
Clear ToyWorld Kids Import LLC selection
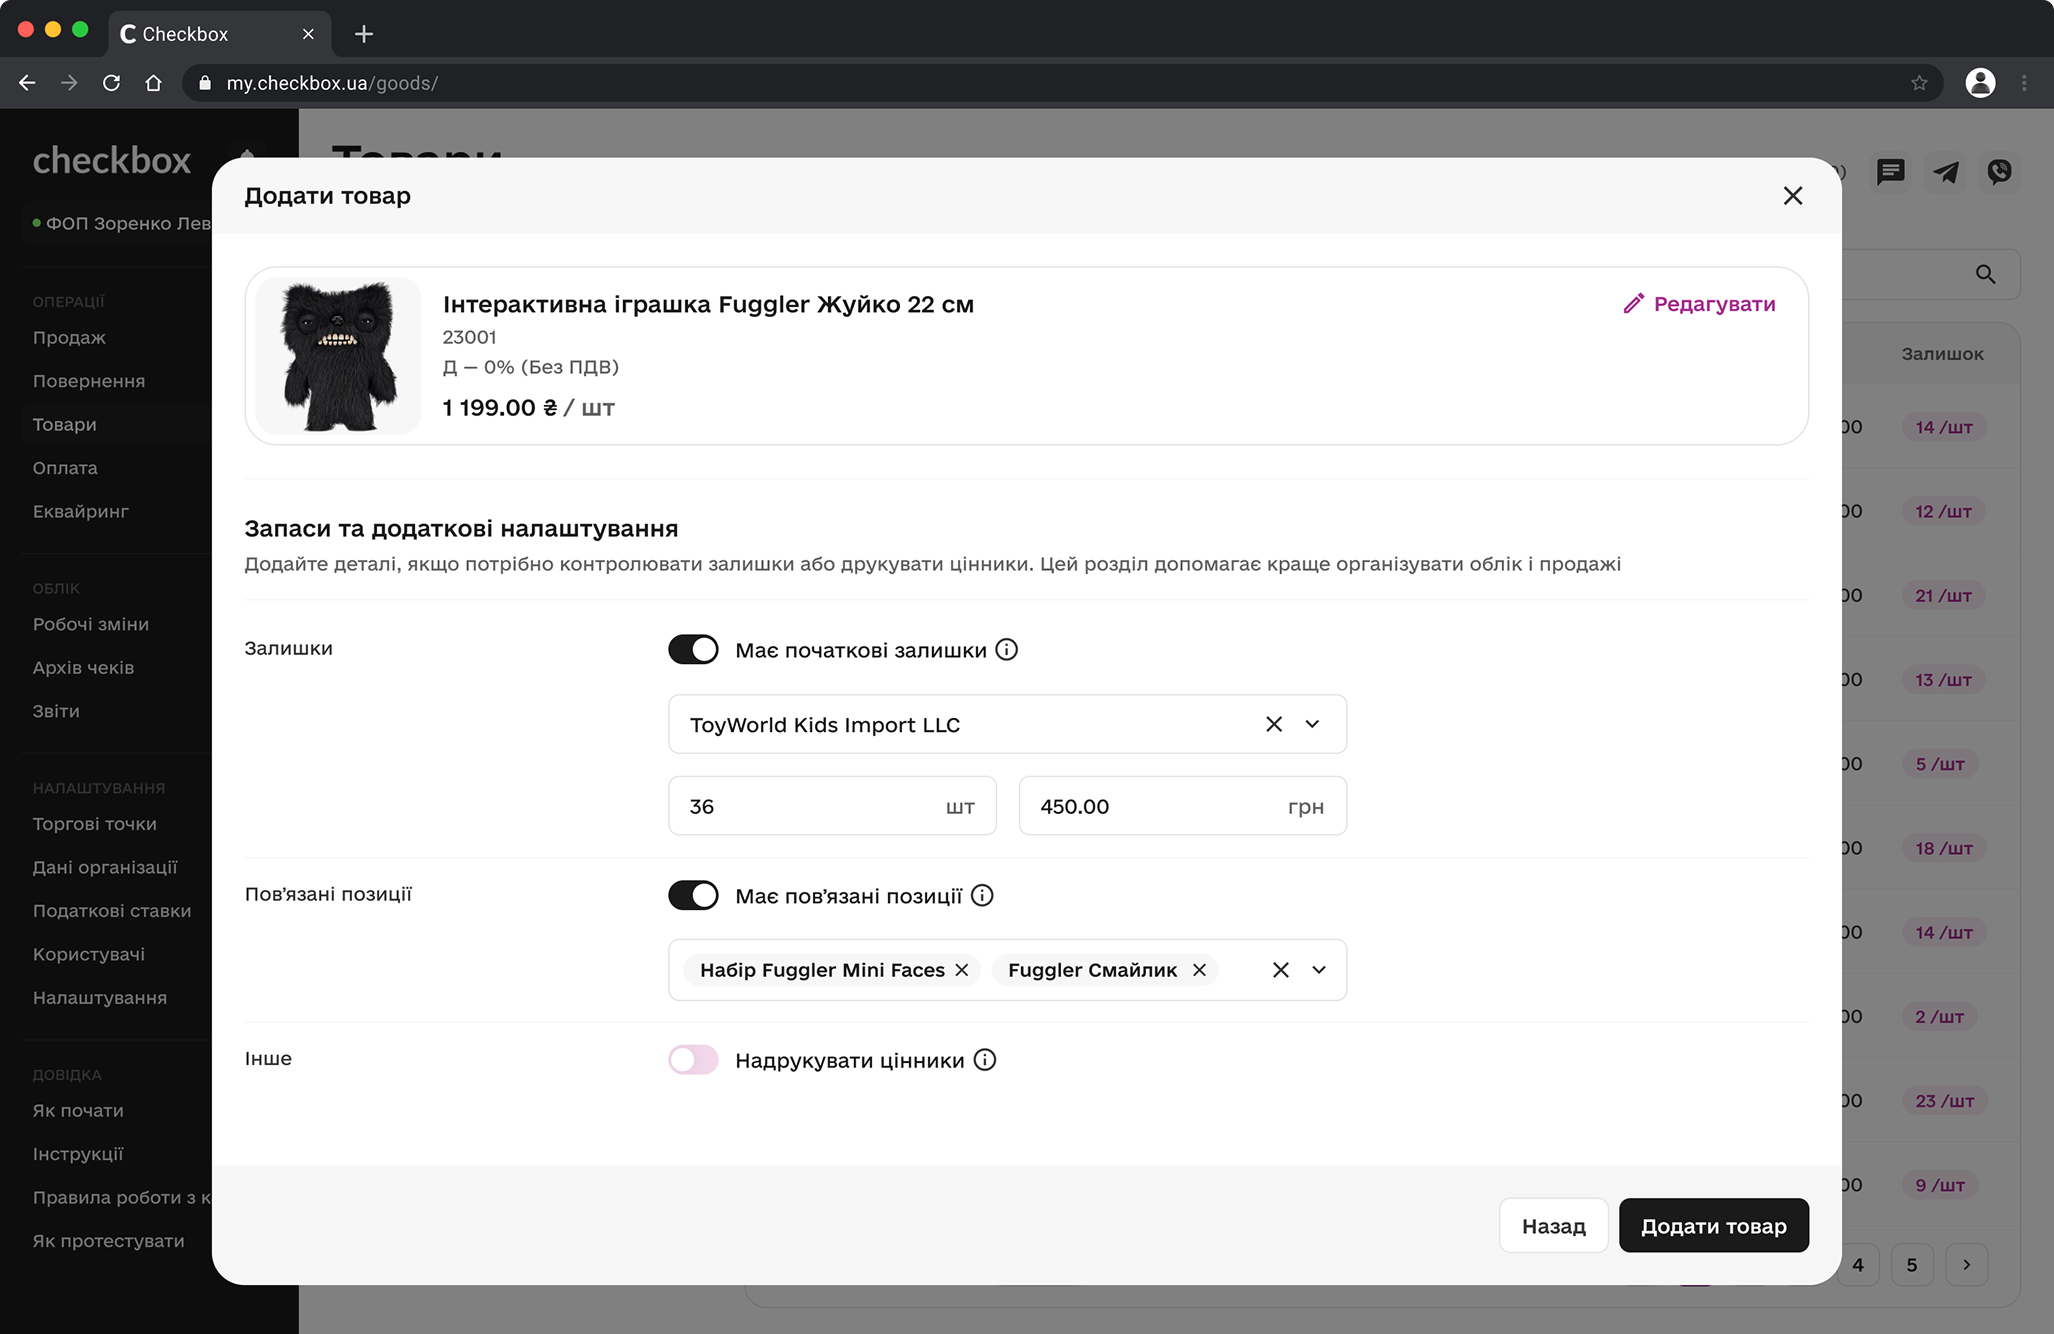click(x=1274, y=724)
